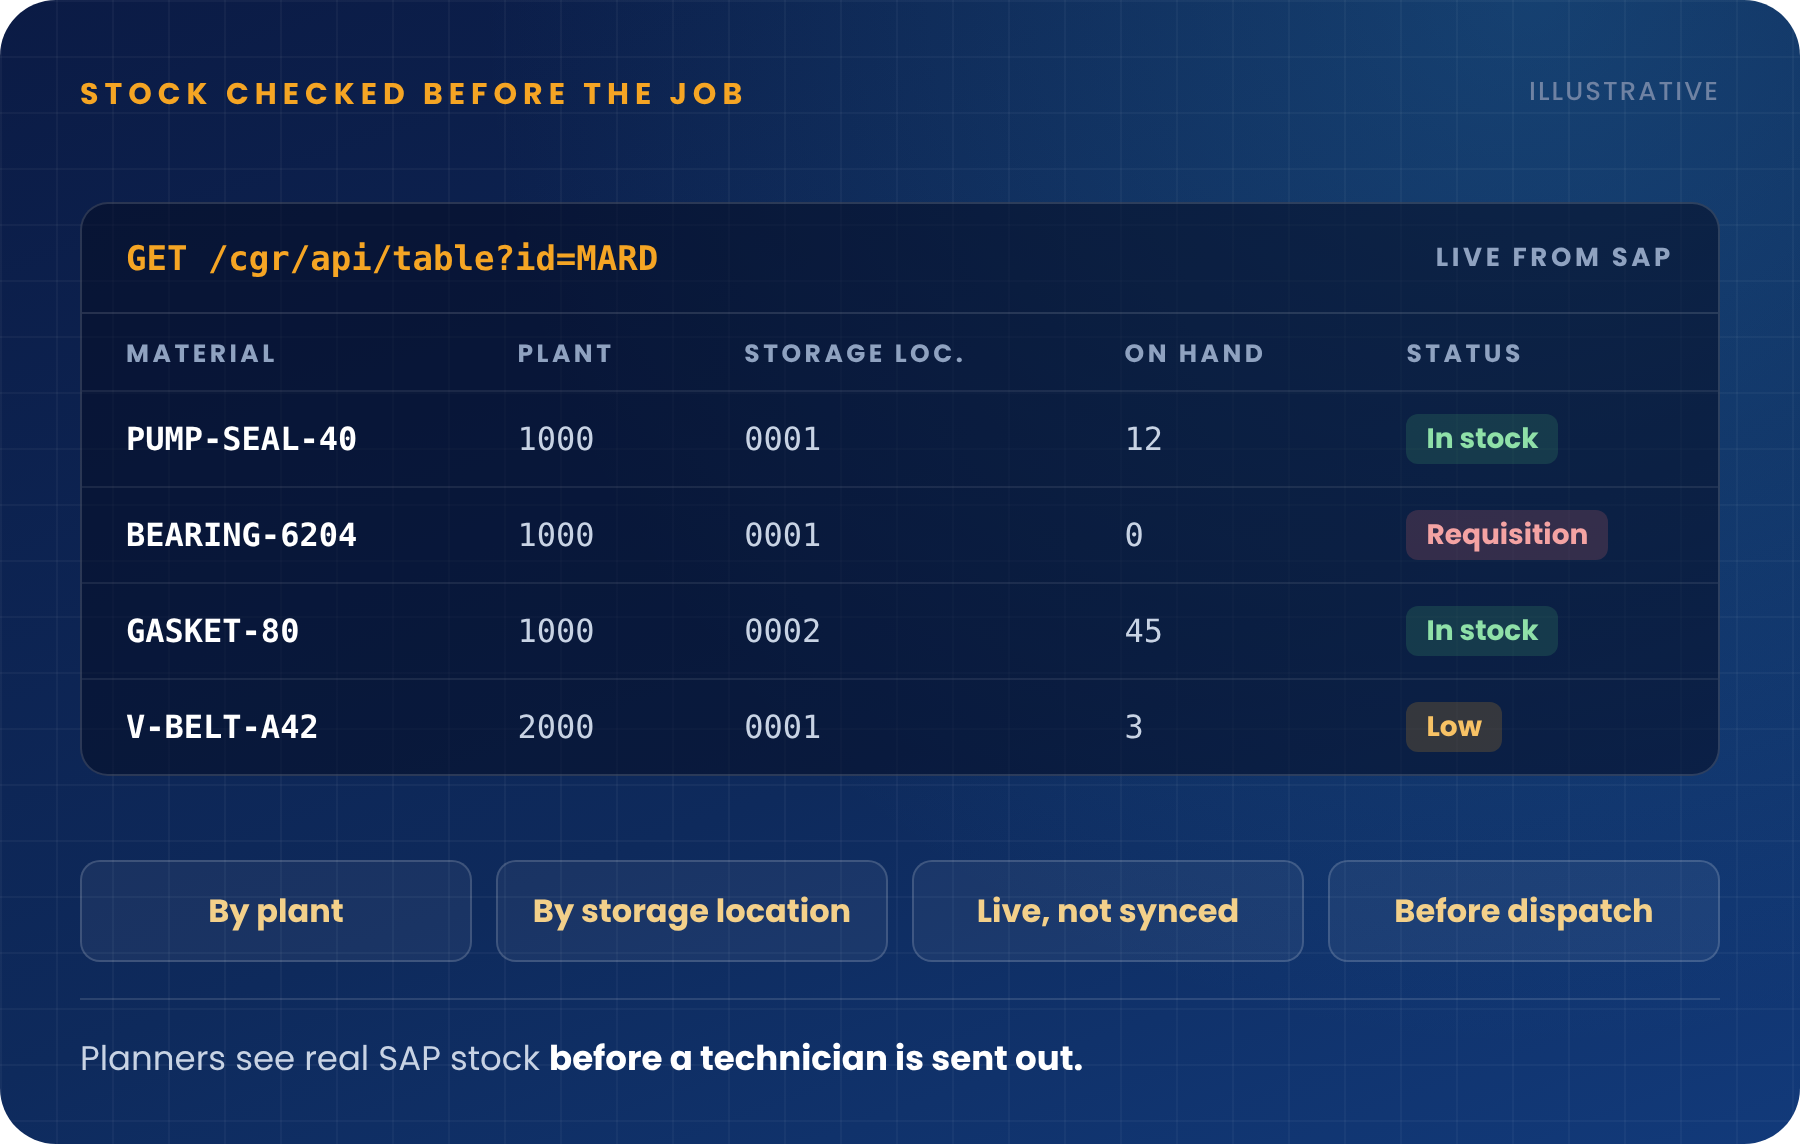The height and width of the screenshot is (1144, 1800).
Task: Click on-hand quantity 3 for V-BELT-A42
Action: 1134,727
